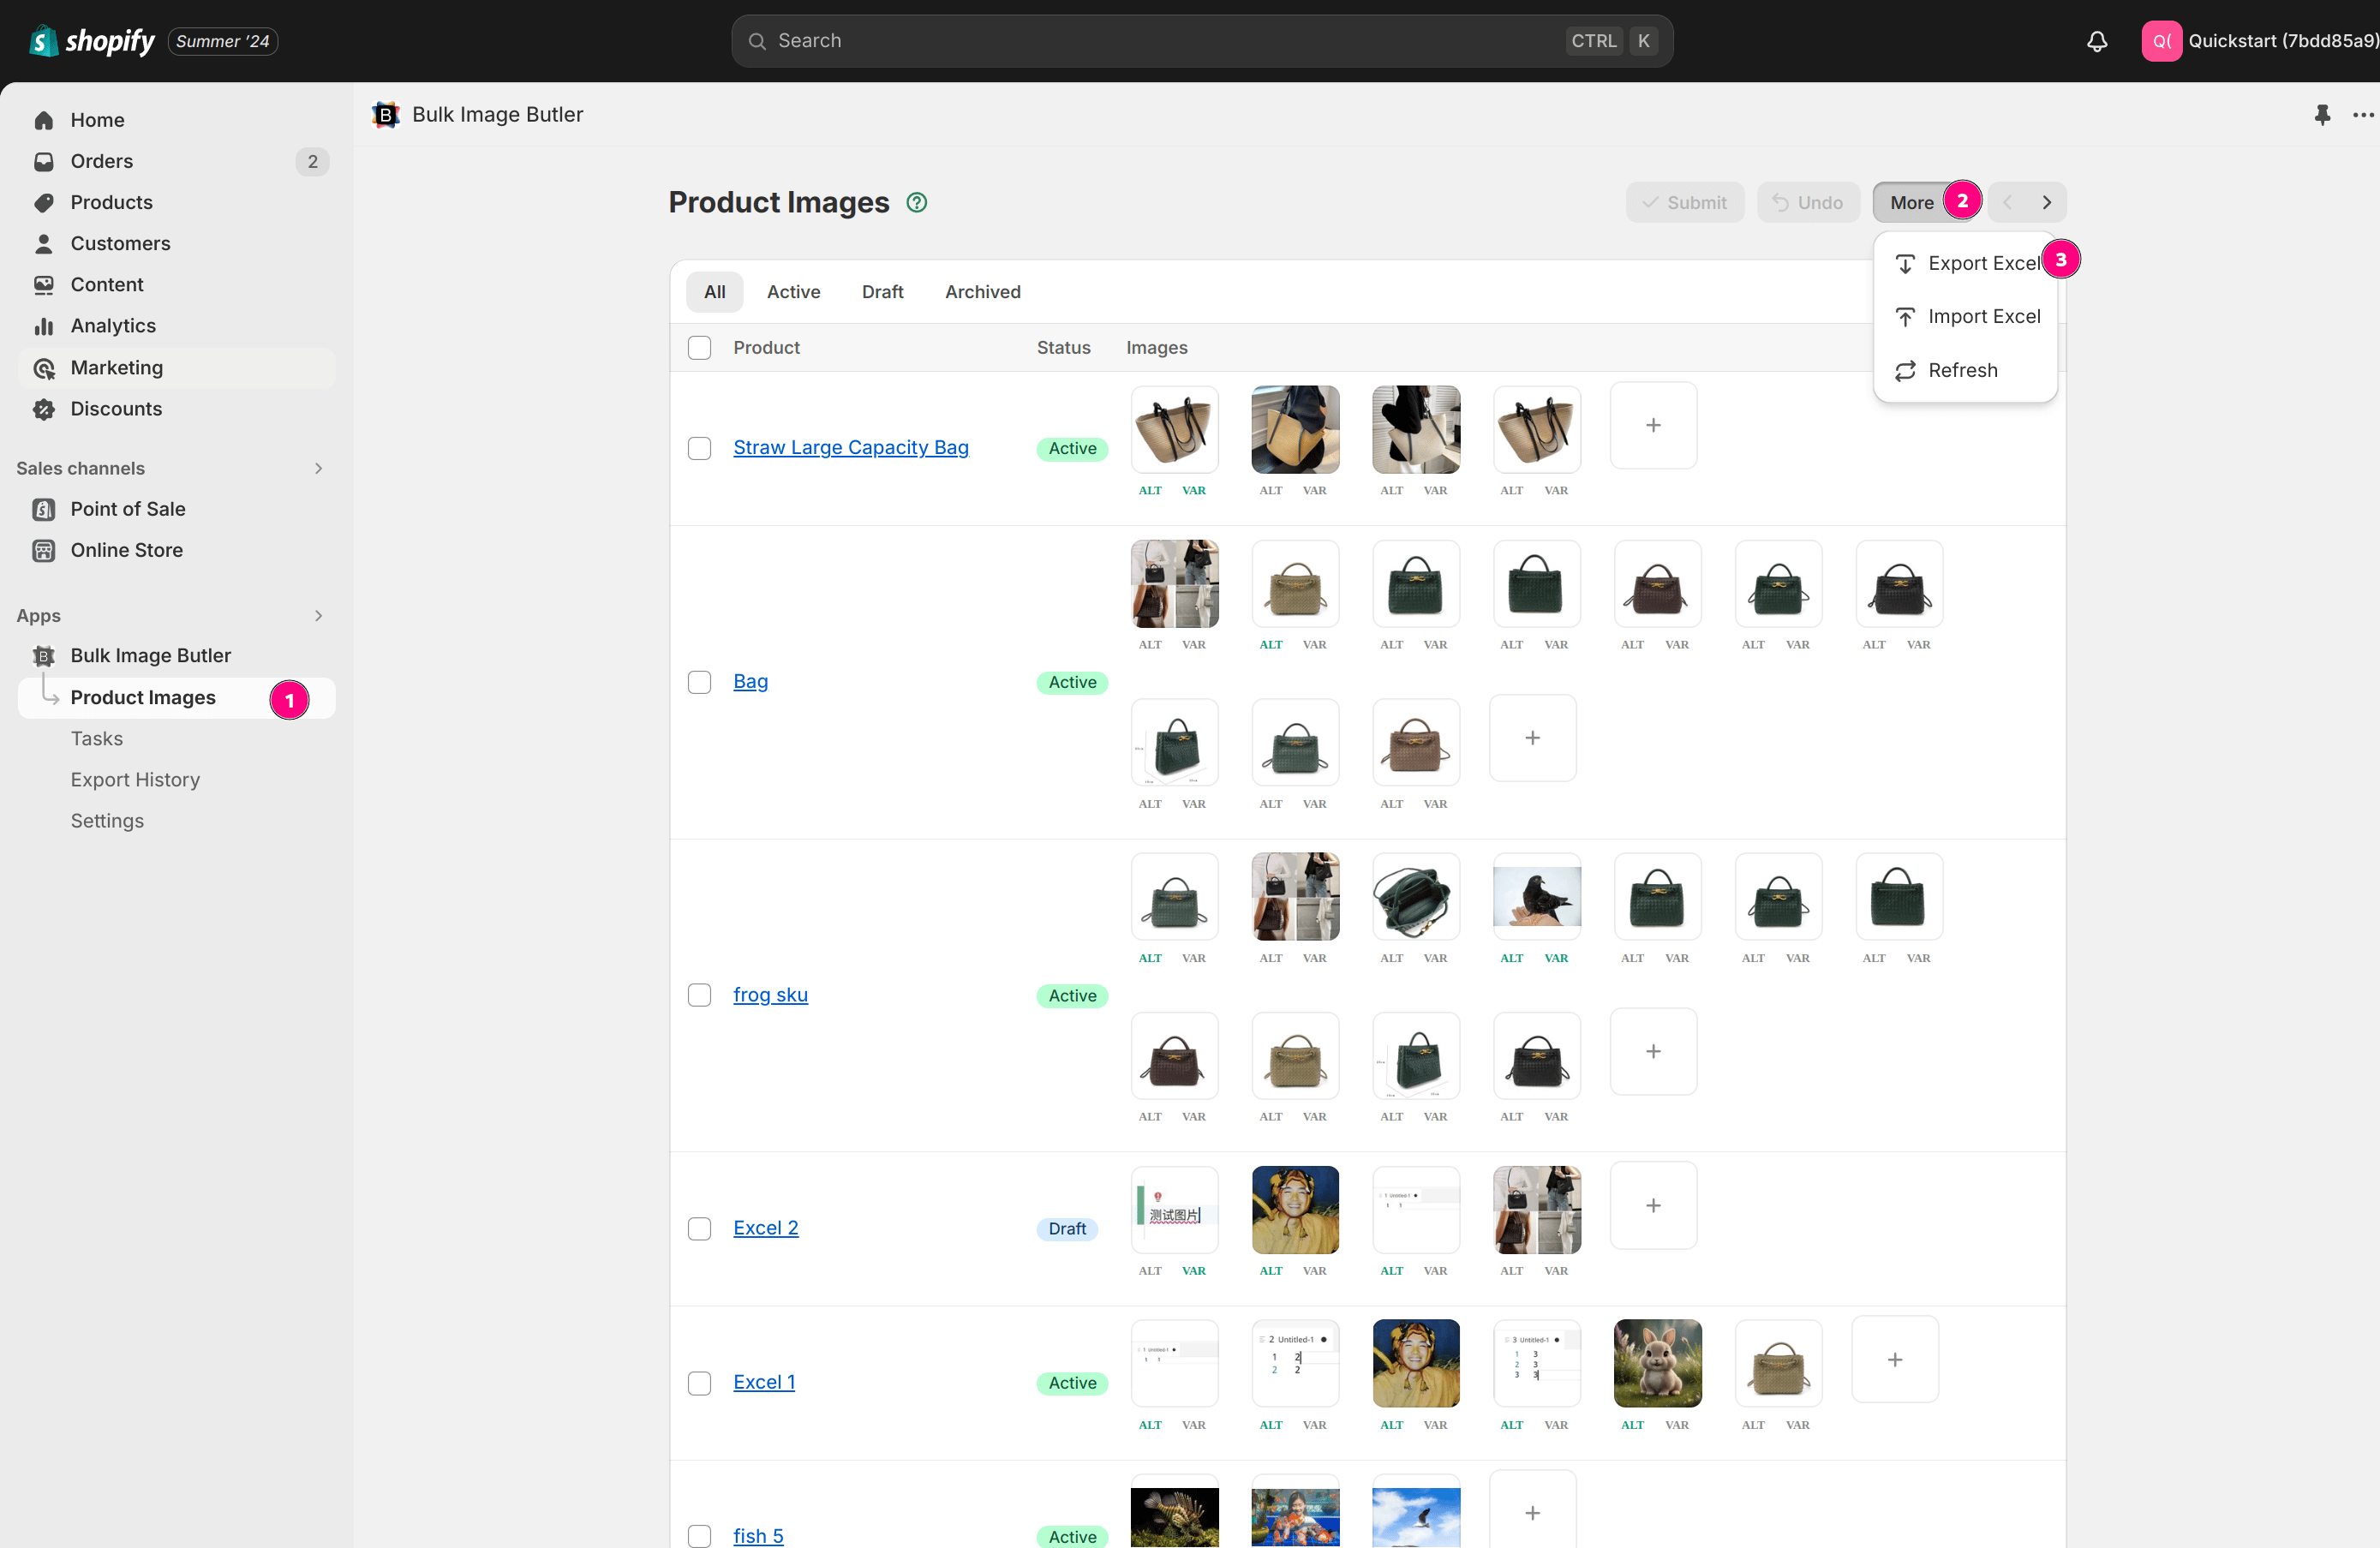Viewport: 2380px width, 1548px height.
Task: Go to next page arrow
Action: click(2046, 203)
